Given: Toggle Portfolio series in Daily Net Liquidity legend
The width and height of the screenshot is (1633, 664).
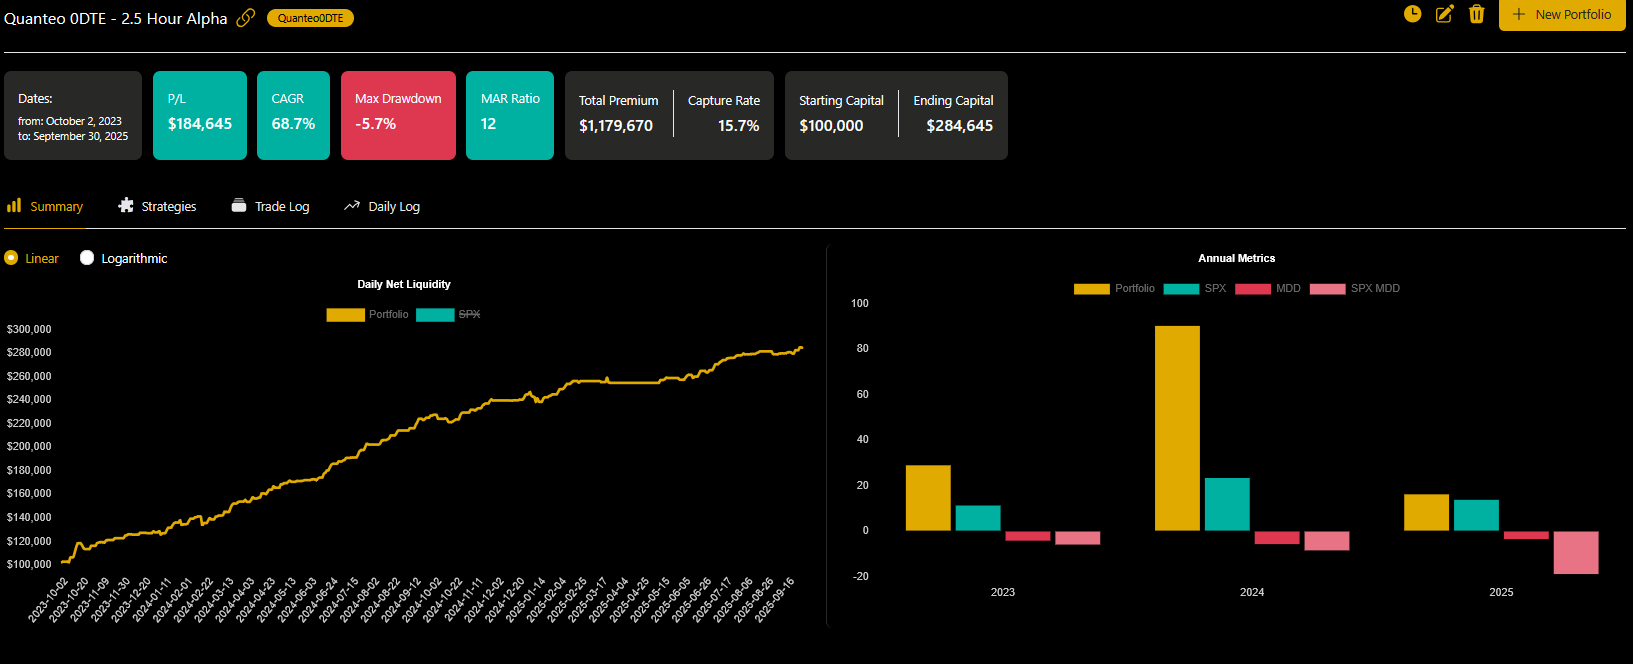Looking at the screenshot, I should tap(345, 315).
